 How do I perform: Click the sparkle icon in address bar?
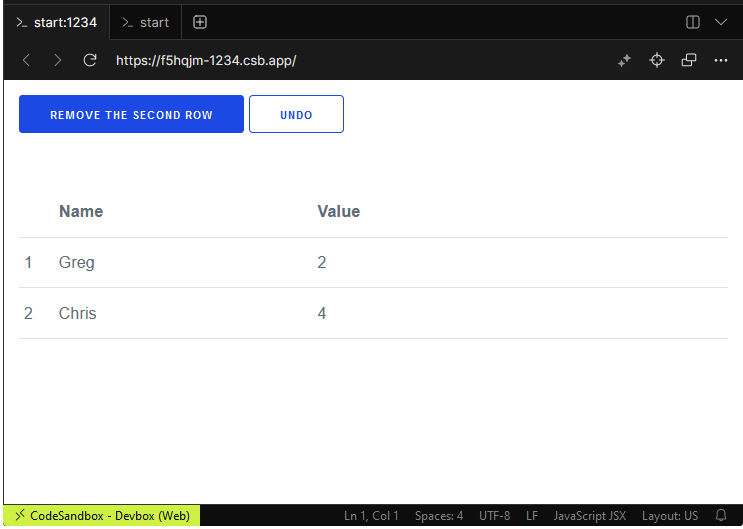pos(624,60)
